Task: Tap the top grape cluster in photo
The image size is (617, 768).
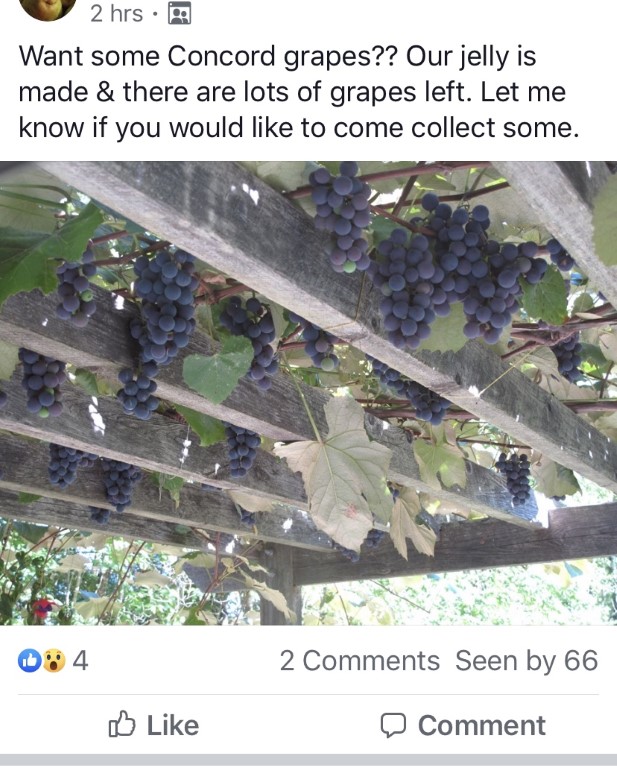Action: pos(342,214)
